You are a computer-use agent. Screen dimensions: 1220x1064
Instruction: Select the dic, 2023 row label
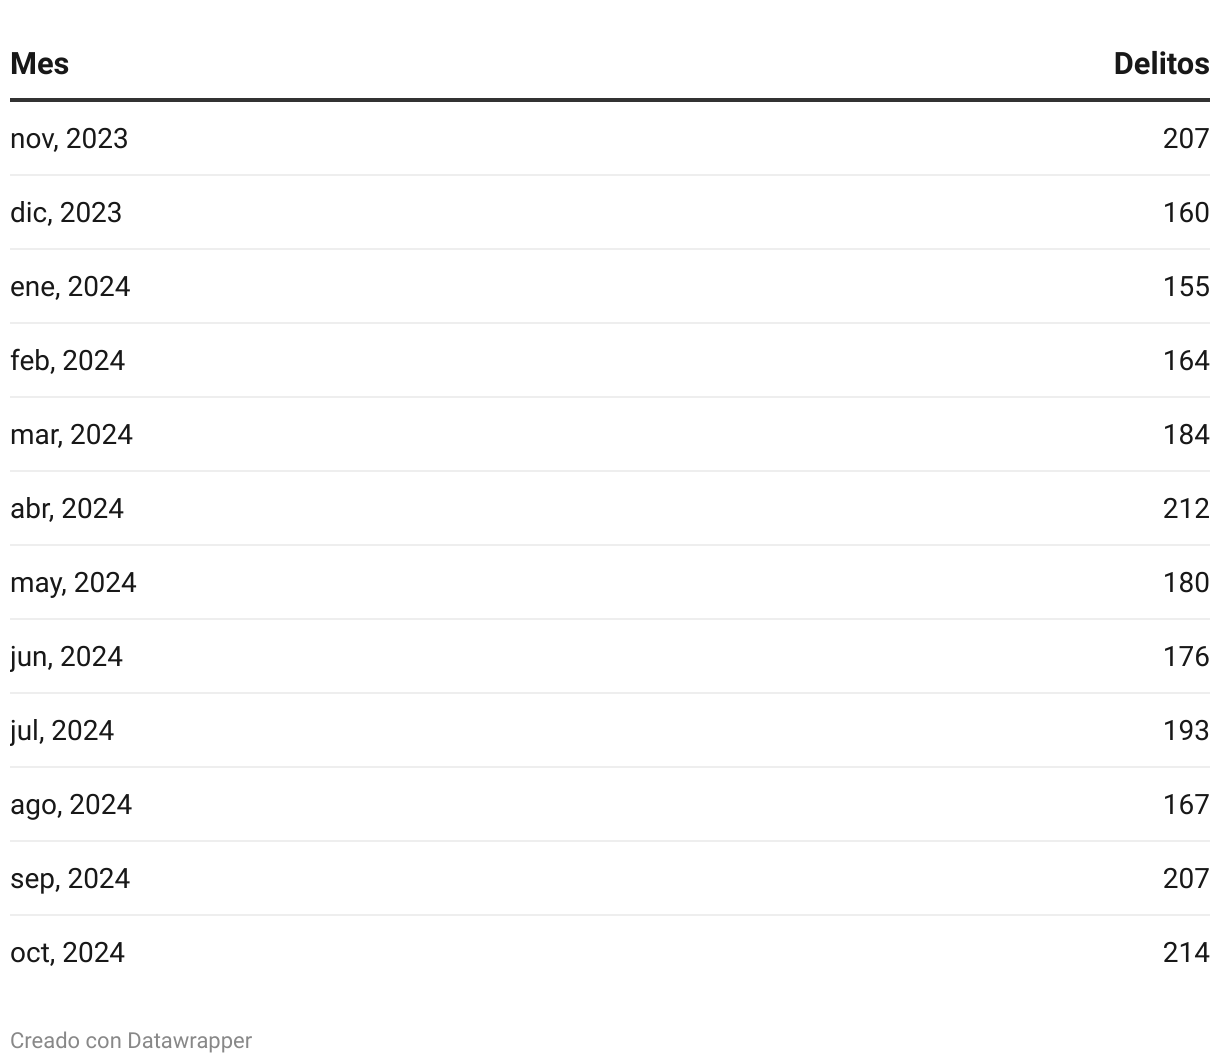pos(66,213)
